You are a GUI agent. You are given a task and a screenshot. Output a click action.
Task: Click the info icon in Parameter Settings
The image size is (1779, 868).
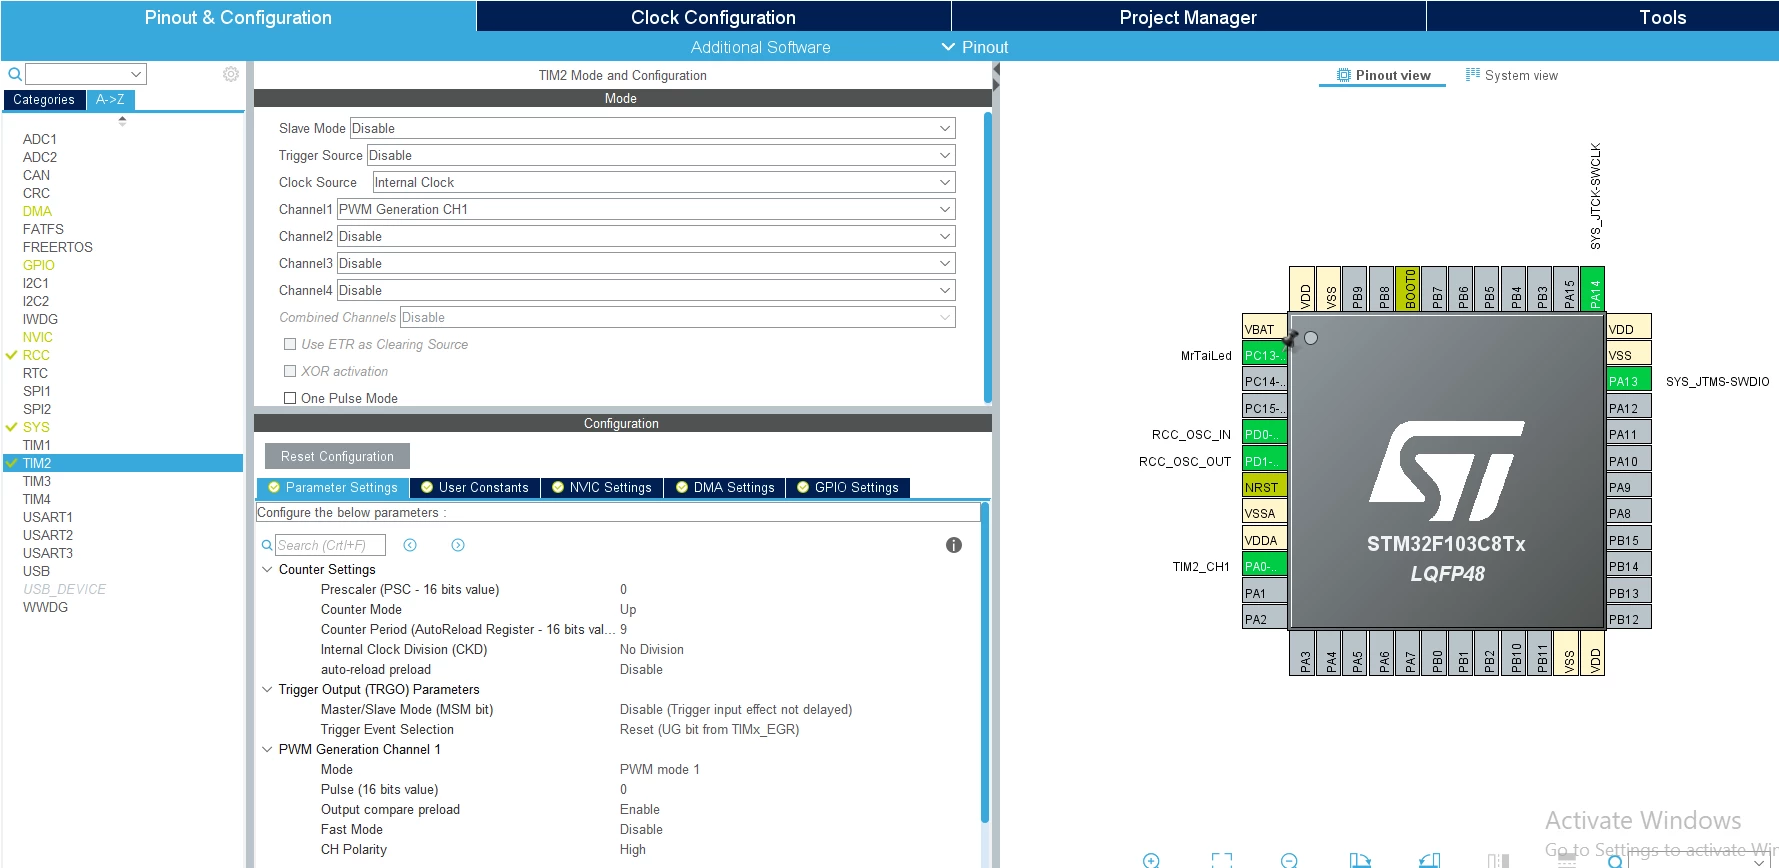coord(954,545)
